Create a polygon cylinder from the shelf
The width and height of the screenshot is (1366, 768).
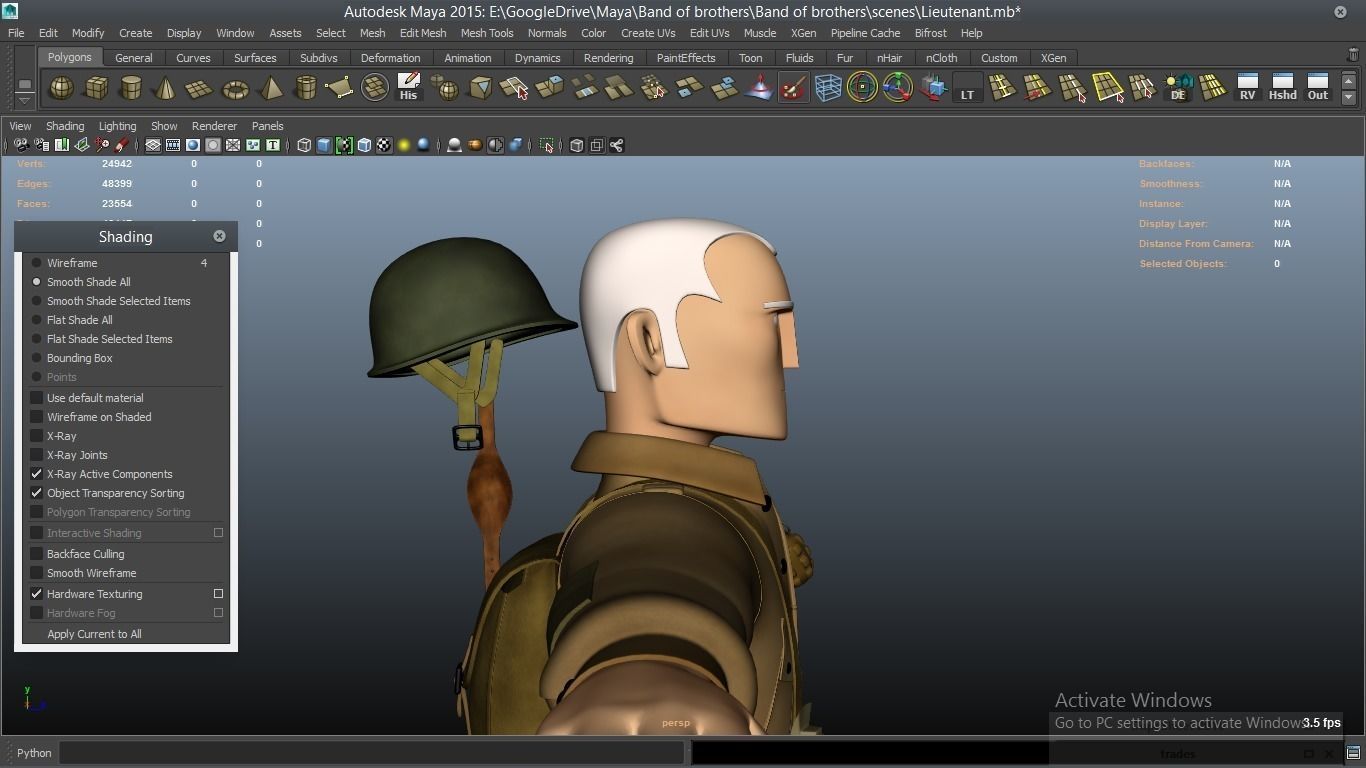tap(131, 88)
